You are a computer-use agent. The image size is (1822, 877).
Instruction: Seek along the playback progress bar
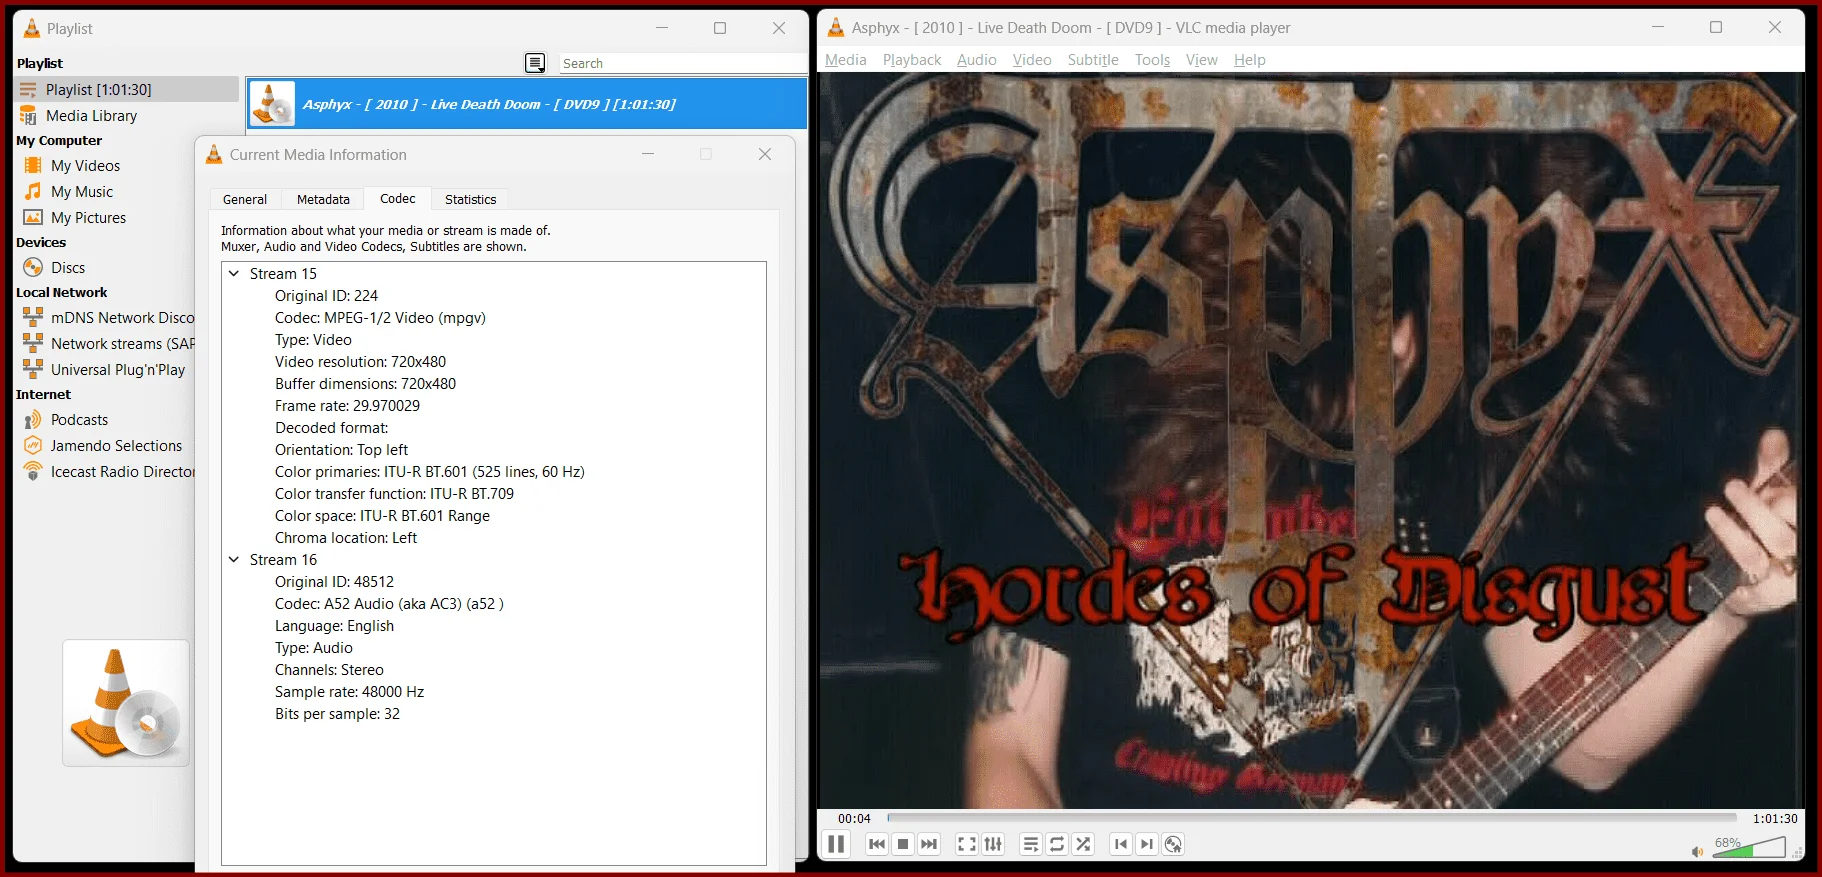(x=1312, y=818)
